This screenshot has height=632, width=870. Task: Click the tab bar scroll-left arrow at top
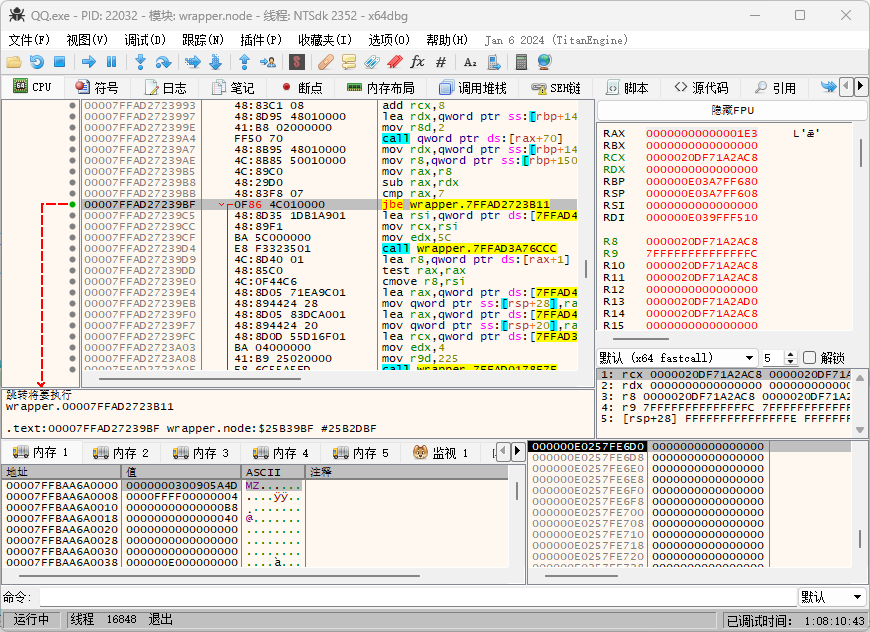pyautogui.click(x=847, y=87)
